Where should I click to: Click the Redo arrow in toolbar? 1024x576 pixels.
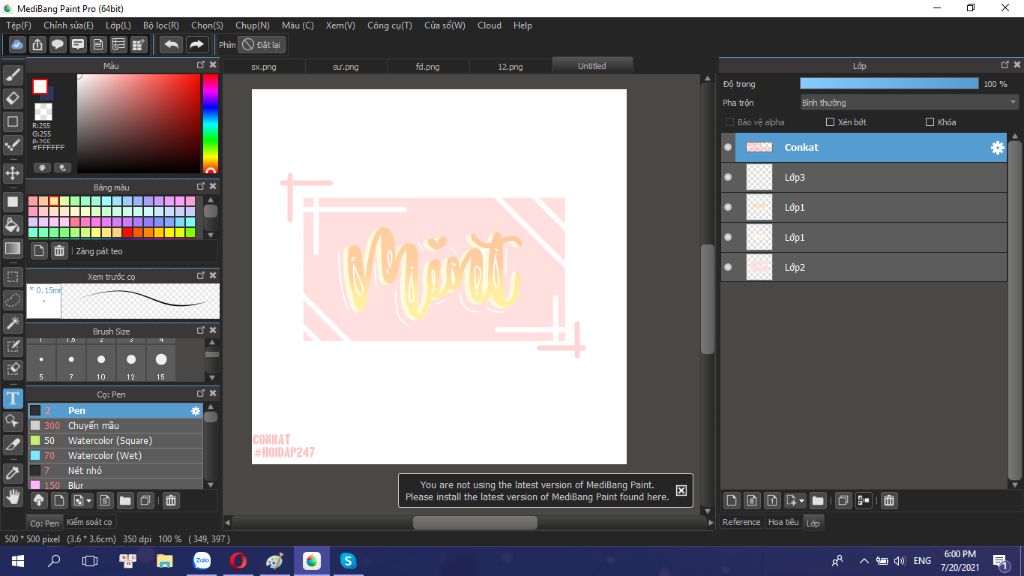[196, 44]
